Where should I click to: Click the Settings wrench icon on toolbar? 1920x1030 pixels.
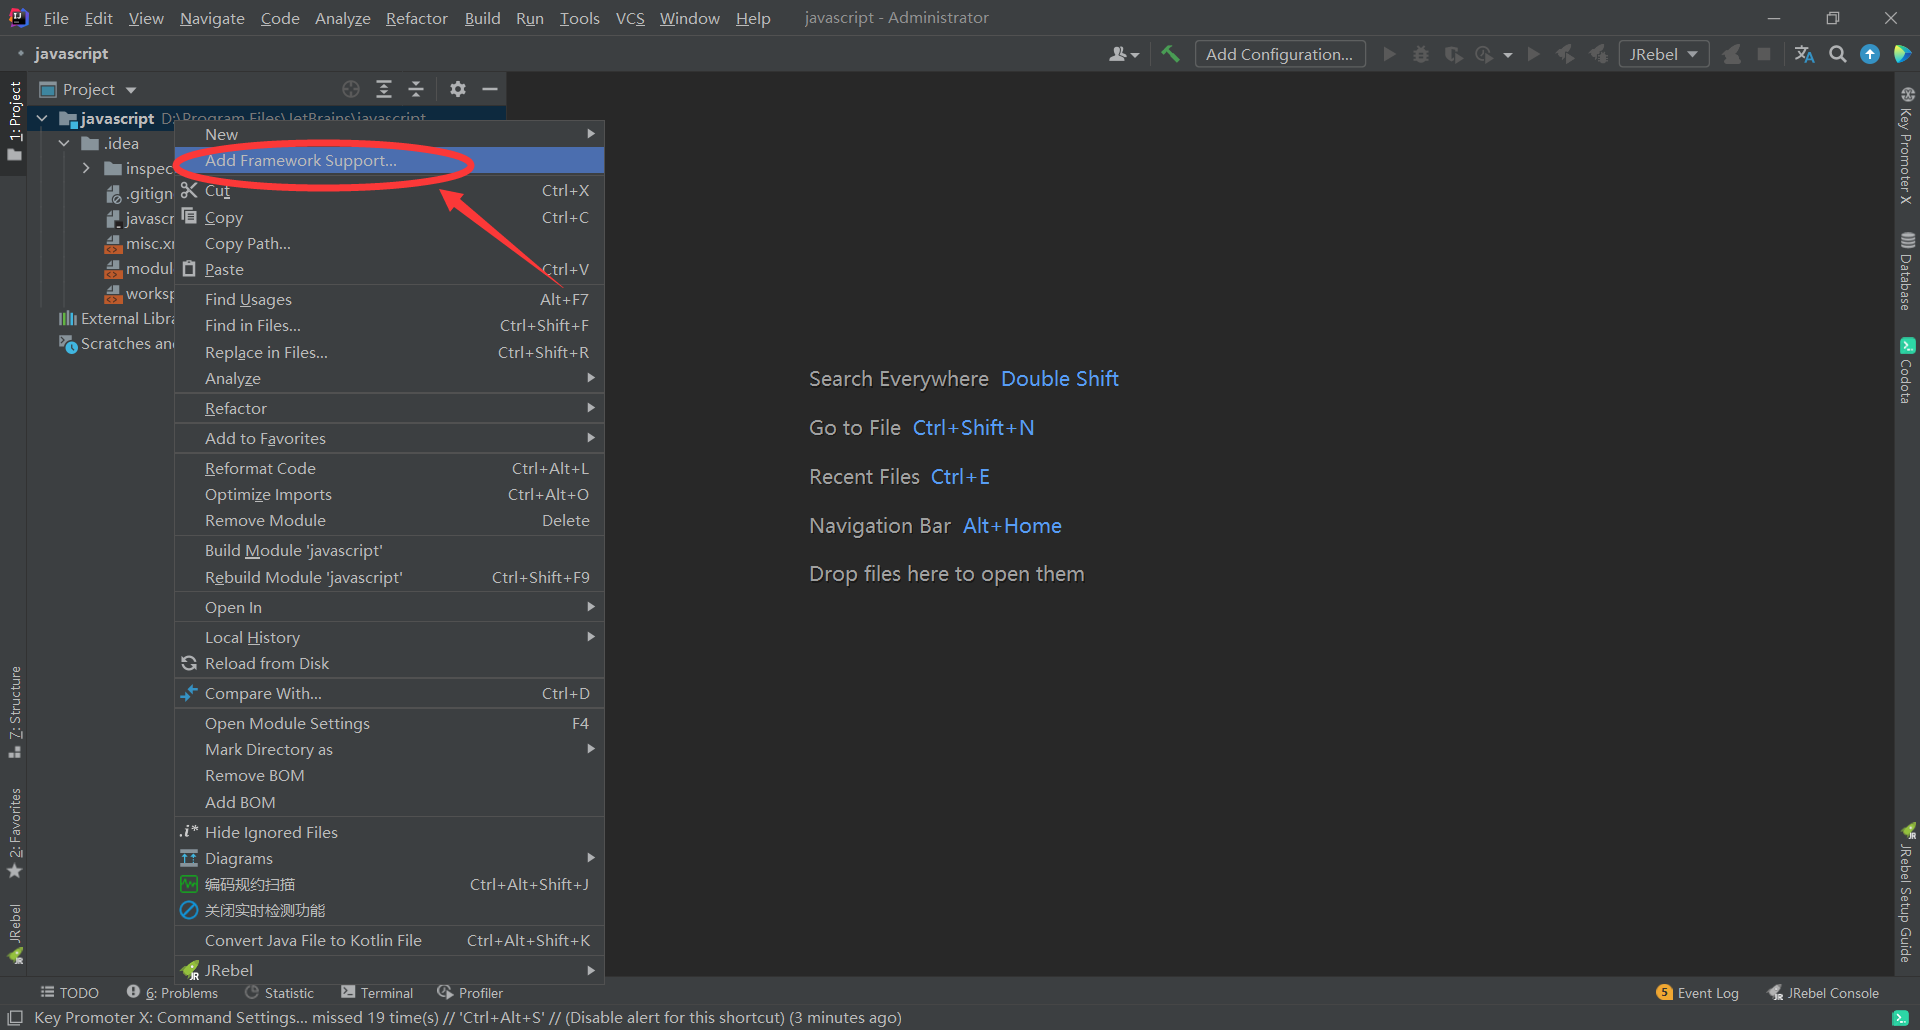[1170, 54]
